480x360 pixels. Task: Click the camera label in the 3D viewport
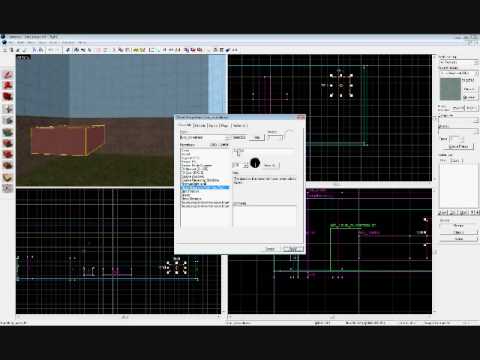point(24,58)
